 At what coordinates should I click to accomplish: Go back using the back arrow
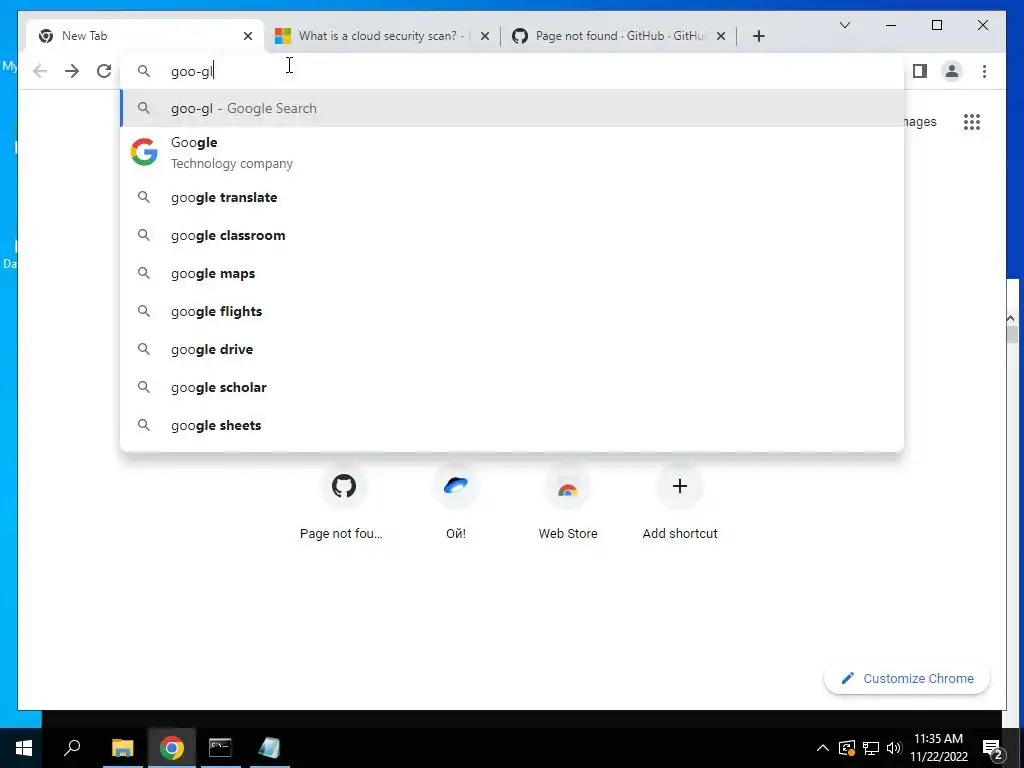pyautogui.click(x=40, y=71)
